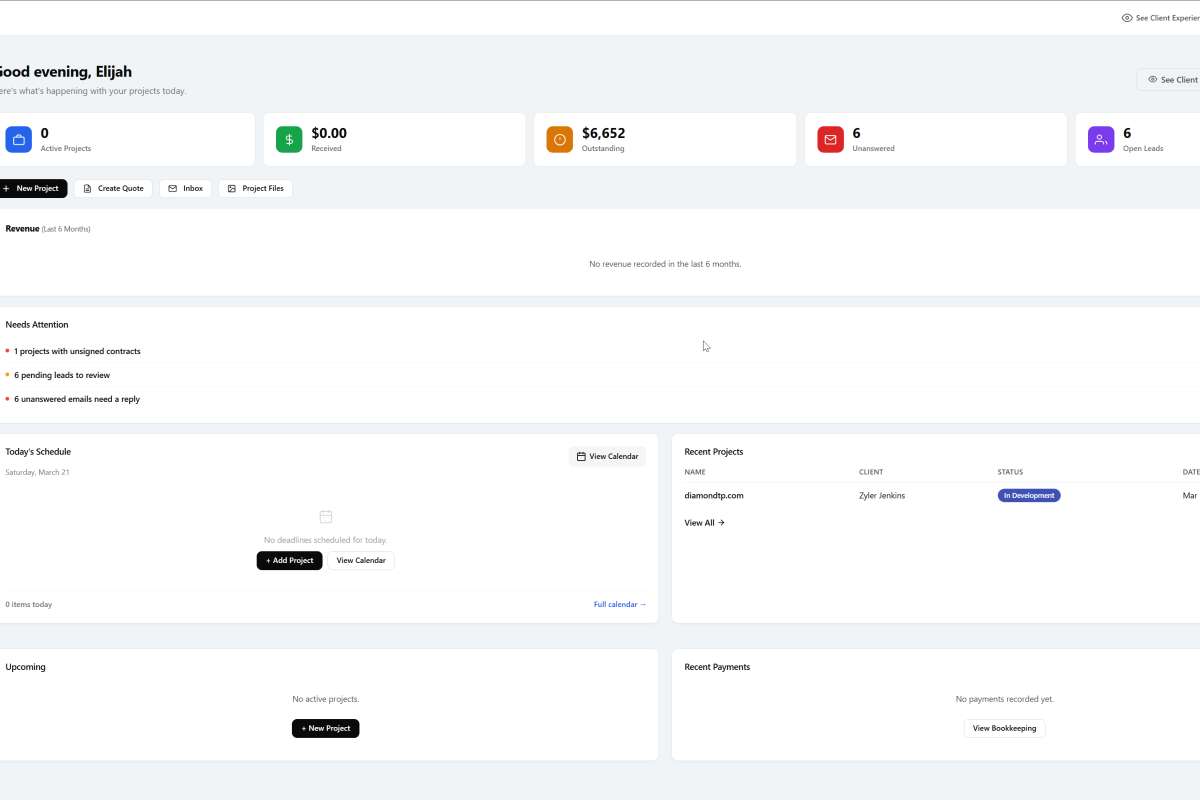Click the empty calendar icon in Today's Schedule

point(325,517)
